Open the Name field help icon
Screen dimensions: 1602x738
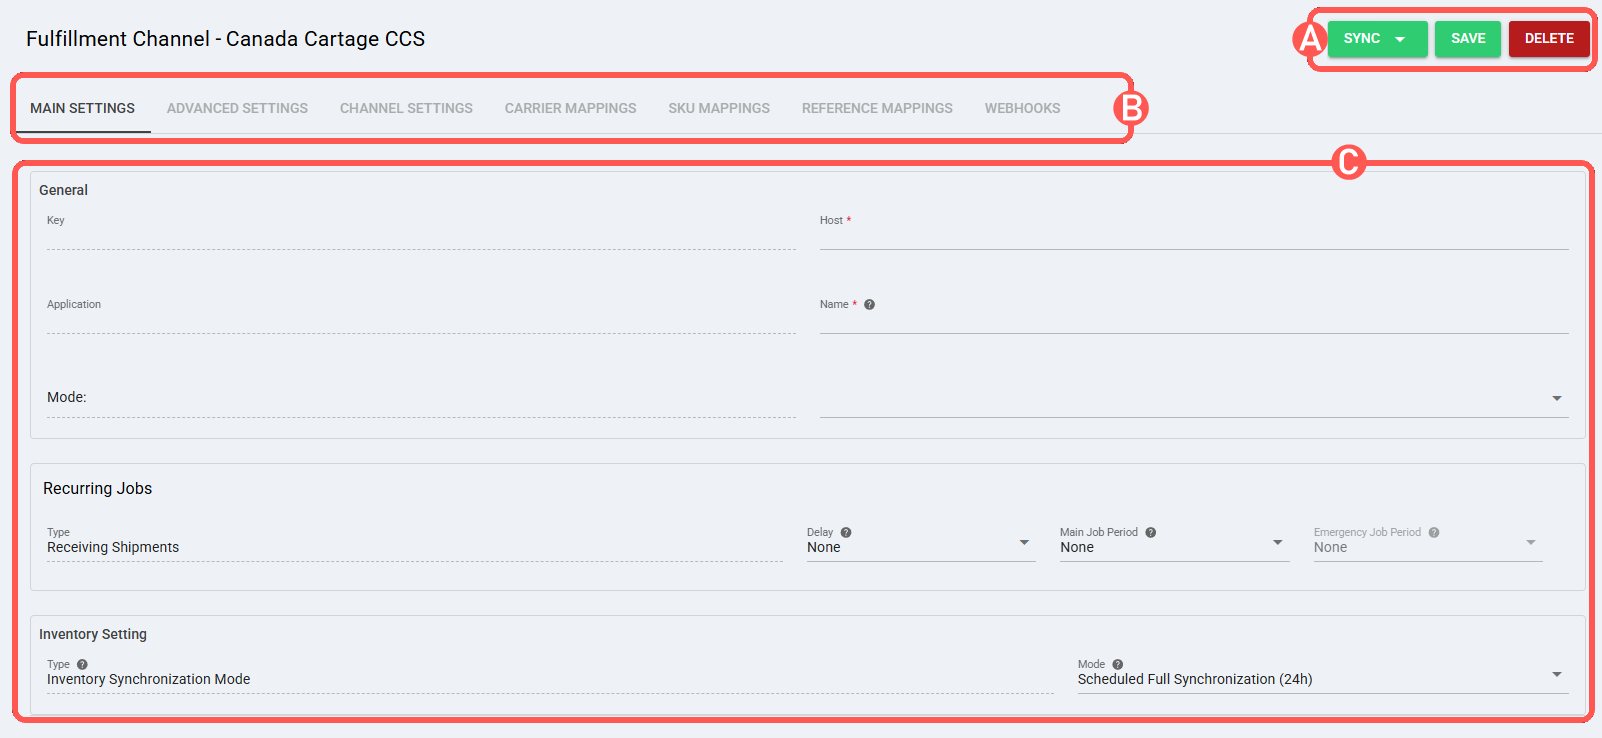click(x=869, y=305)
